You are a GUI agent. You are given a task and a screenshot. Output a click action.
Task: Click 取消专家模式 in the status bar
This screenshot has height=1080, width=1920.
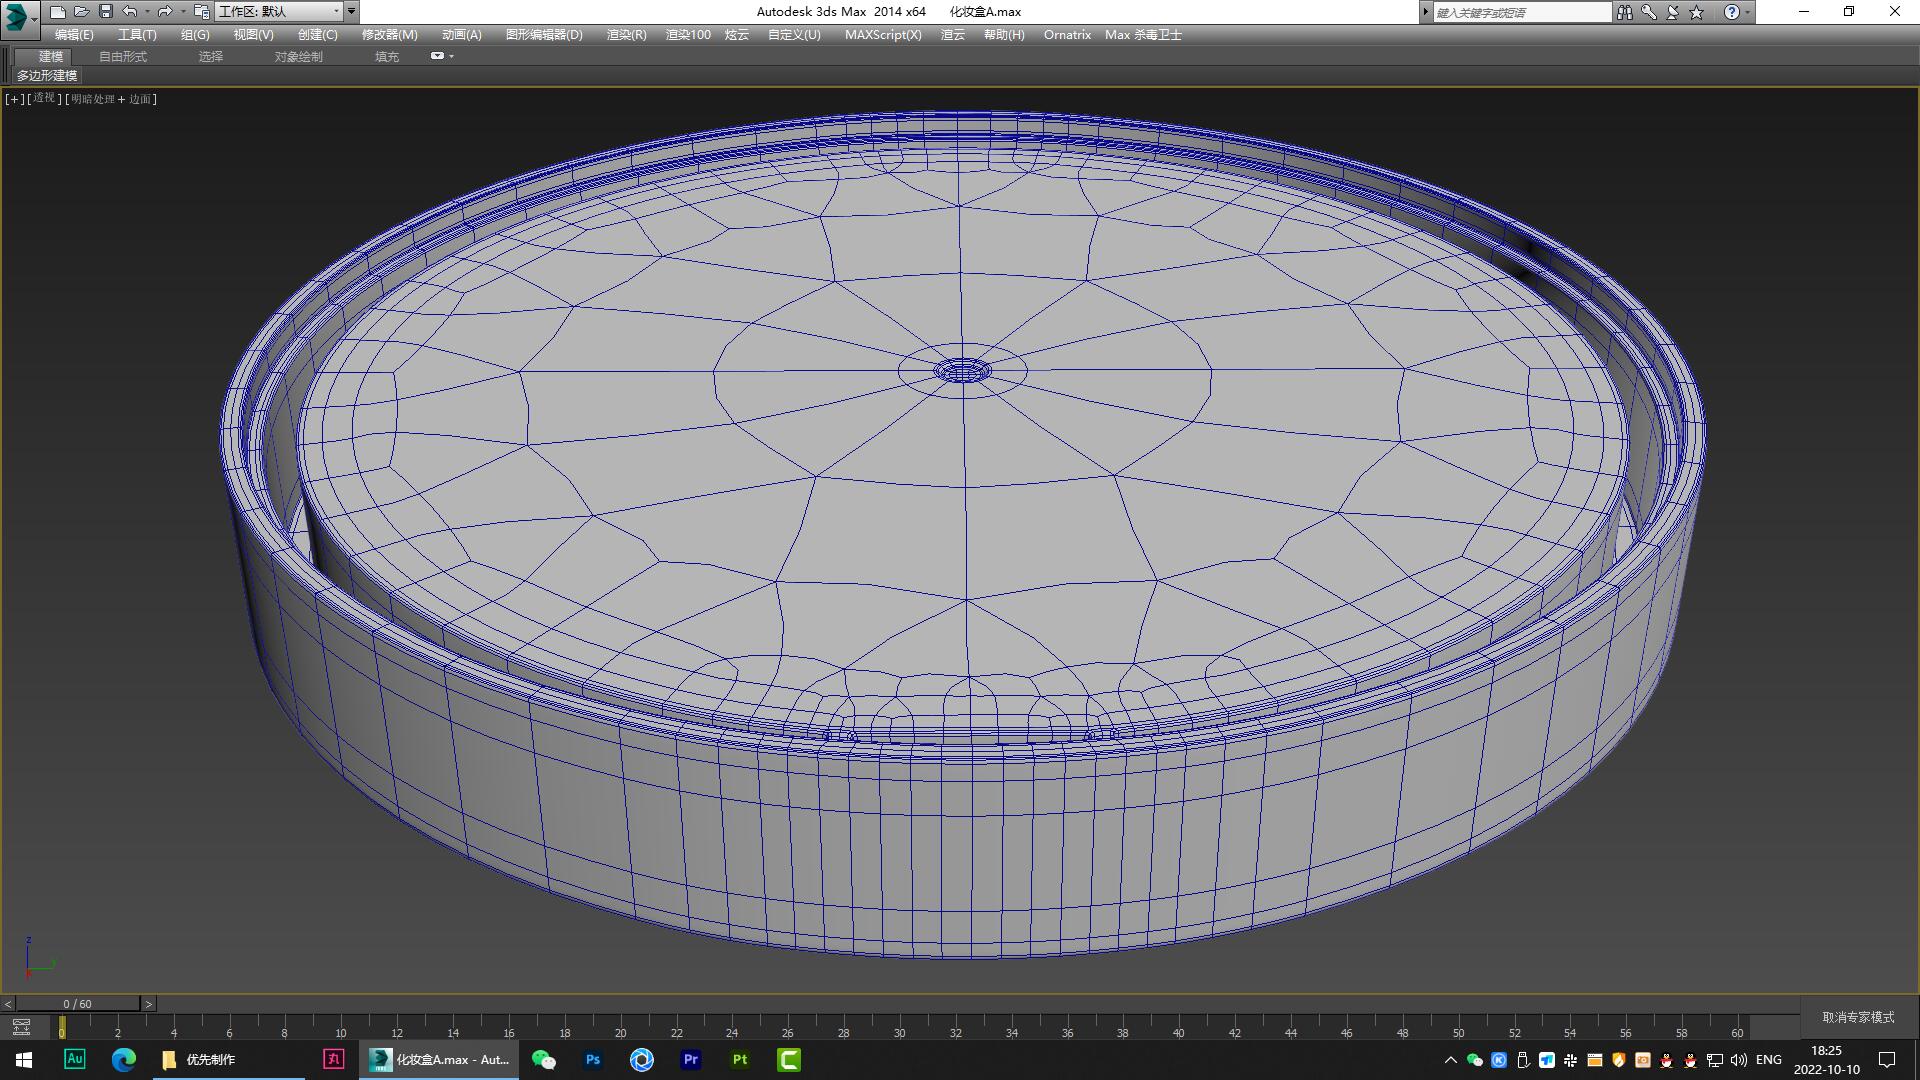click(1858, 1016)
